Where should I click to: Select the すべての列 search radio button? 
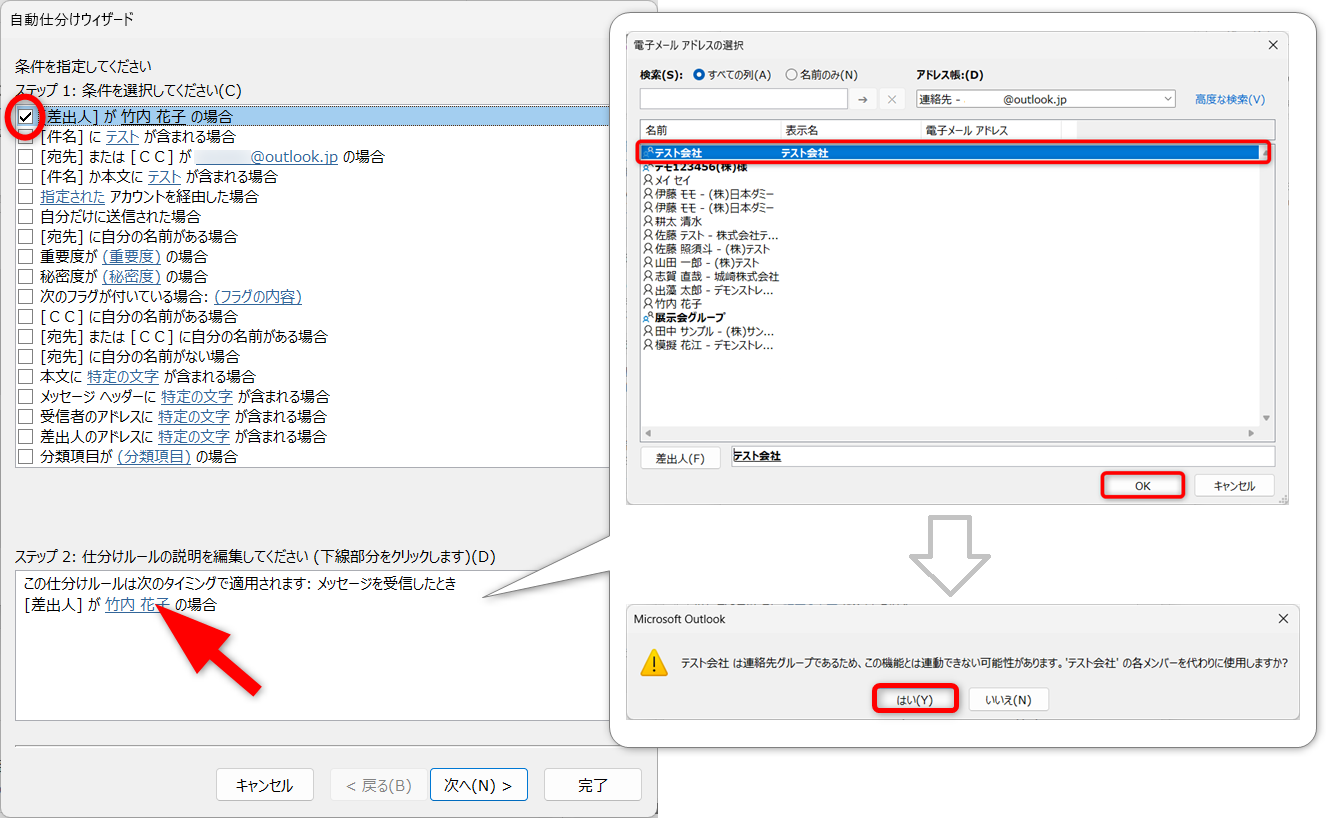(x=699, y=75)
